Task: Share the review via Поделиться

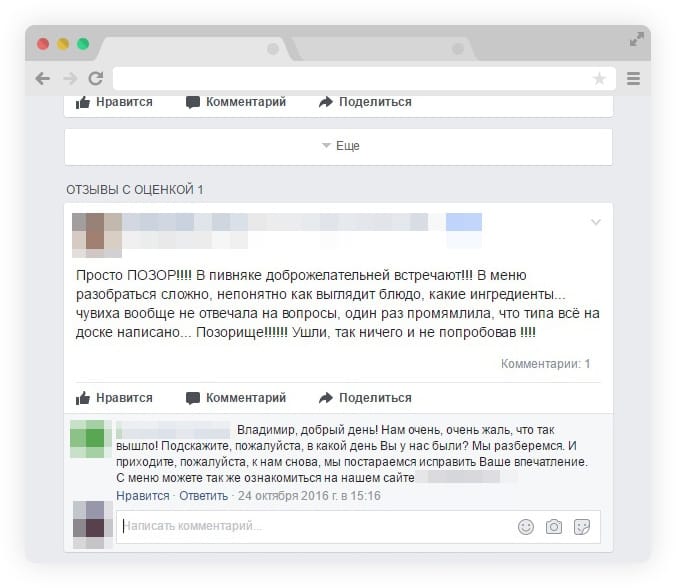Action: click(365, 398)
